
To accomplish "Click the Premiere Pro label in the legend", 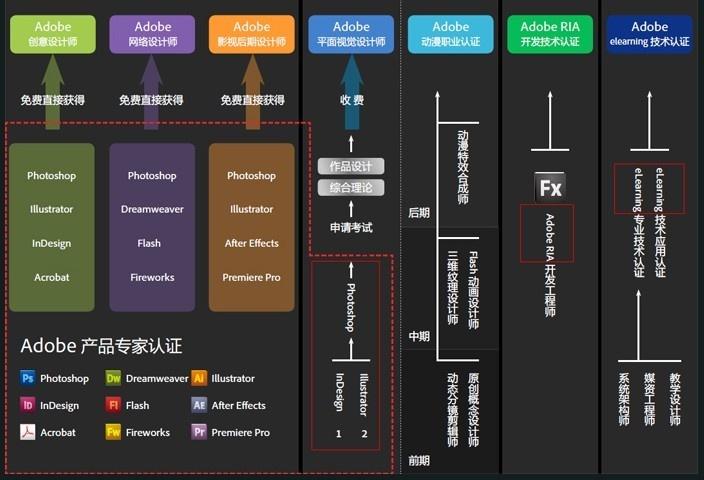I will (x=241, y=432).
